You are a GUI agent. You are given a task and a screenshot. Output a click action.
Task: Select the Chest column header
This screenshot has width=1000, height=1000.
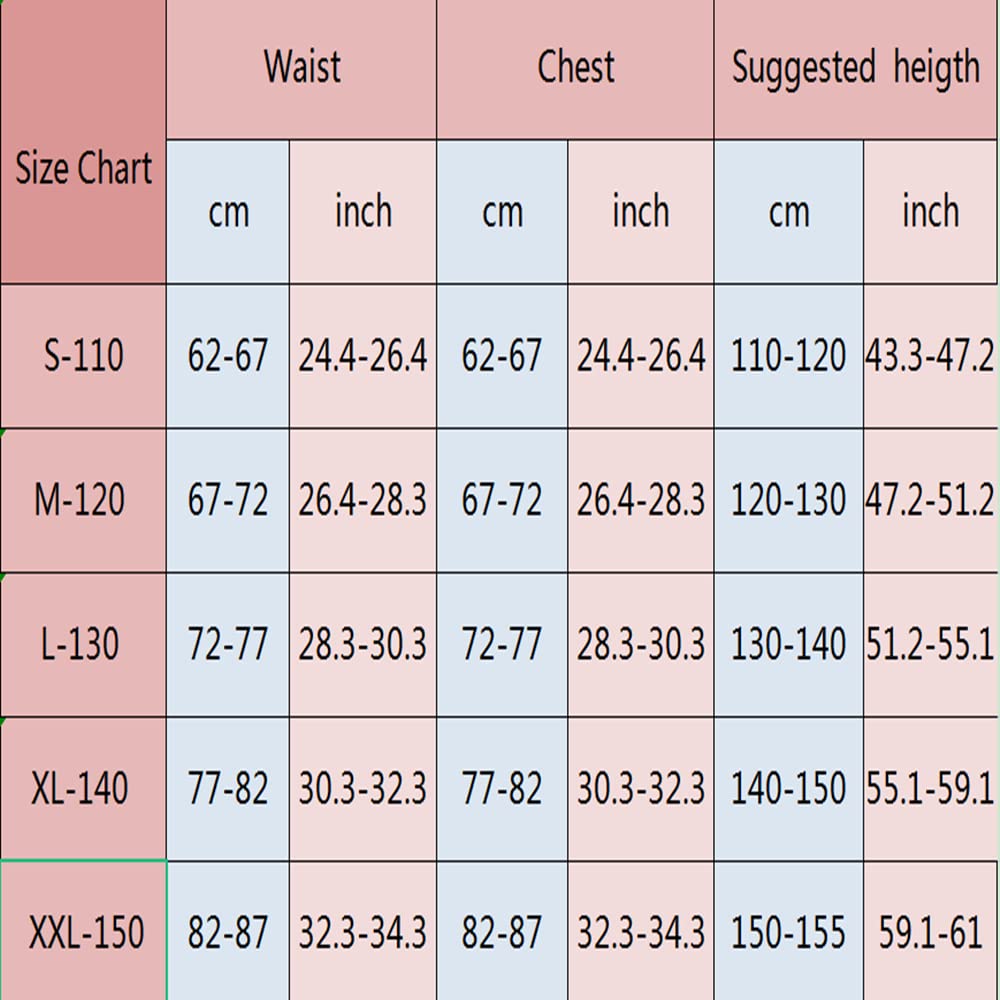[x=575, y=68]
